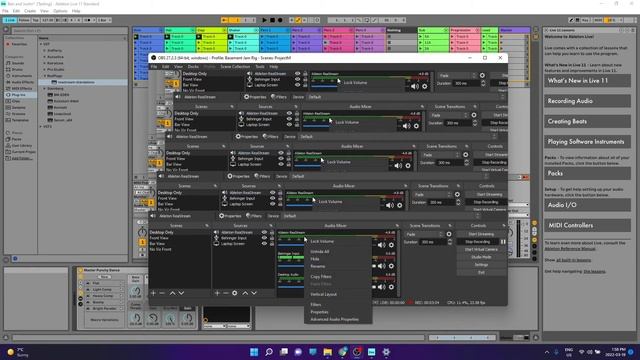Remove source using Sources toolbar minus icon
Viewport: 640px width, 360px height.
point(225,293)
